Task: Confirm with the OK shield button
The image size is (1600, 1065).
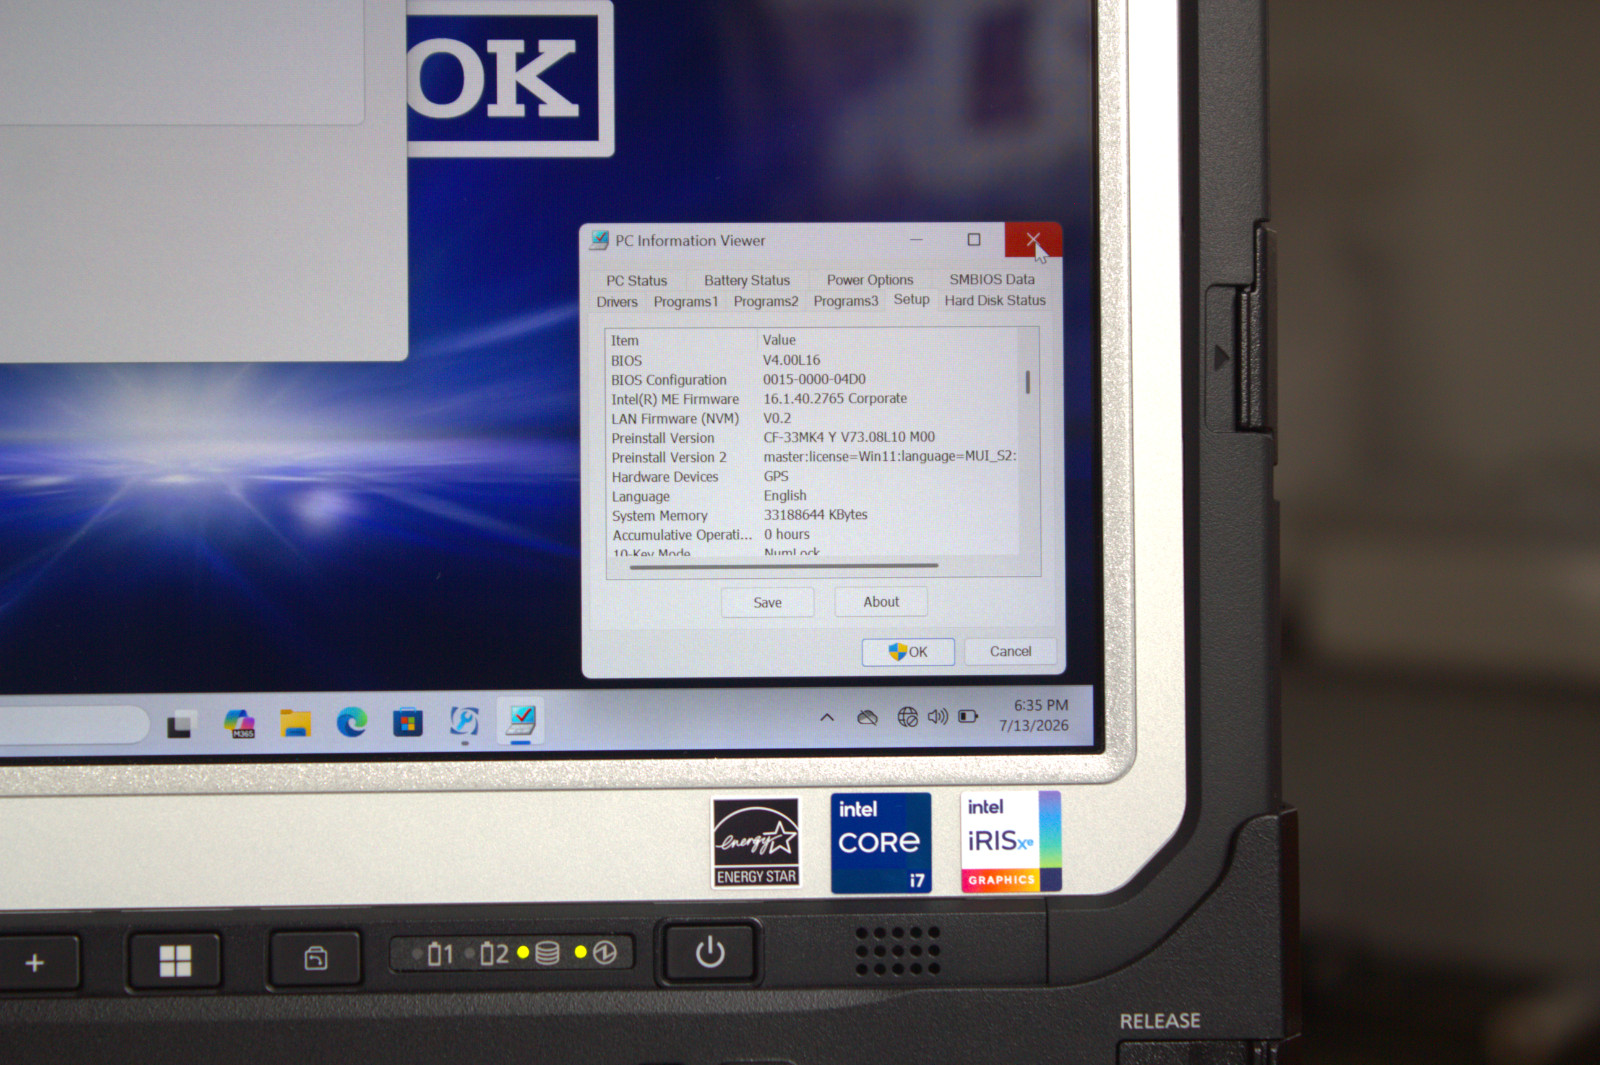Action: pos(908,652)
